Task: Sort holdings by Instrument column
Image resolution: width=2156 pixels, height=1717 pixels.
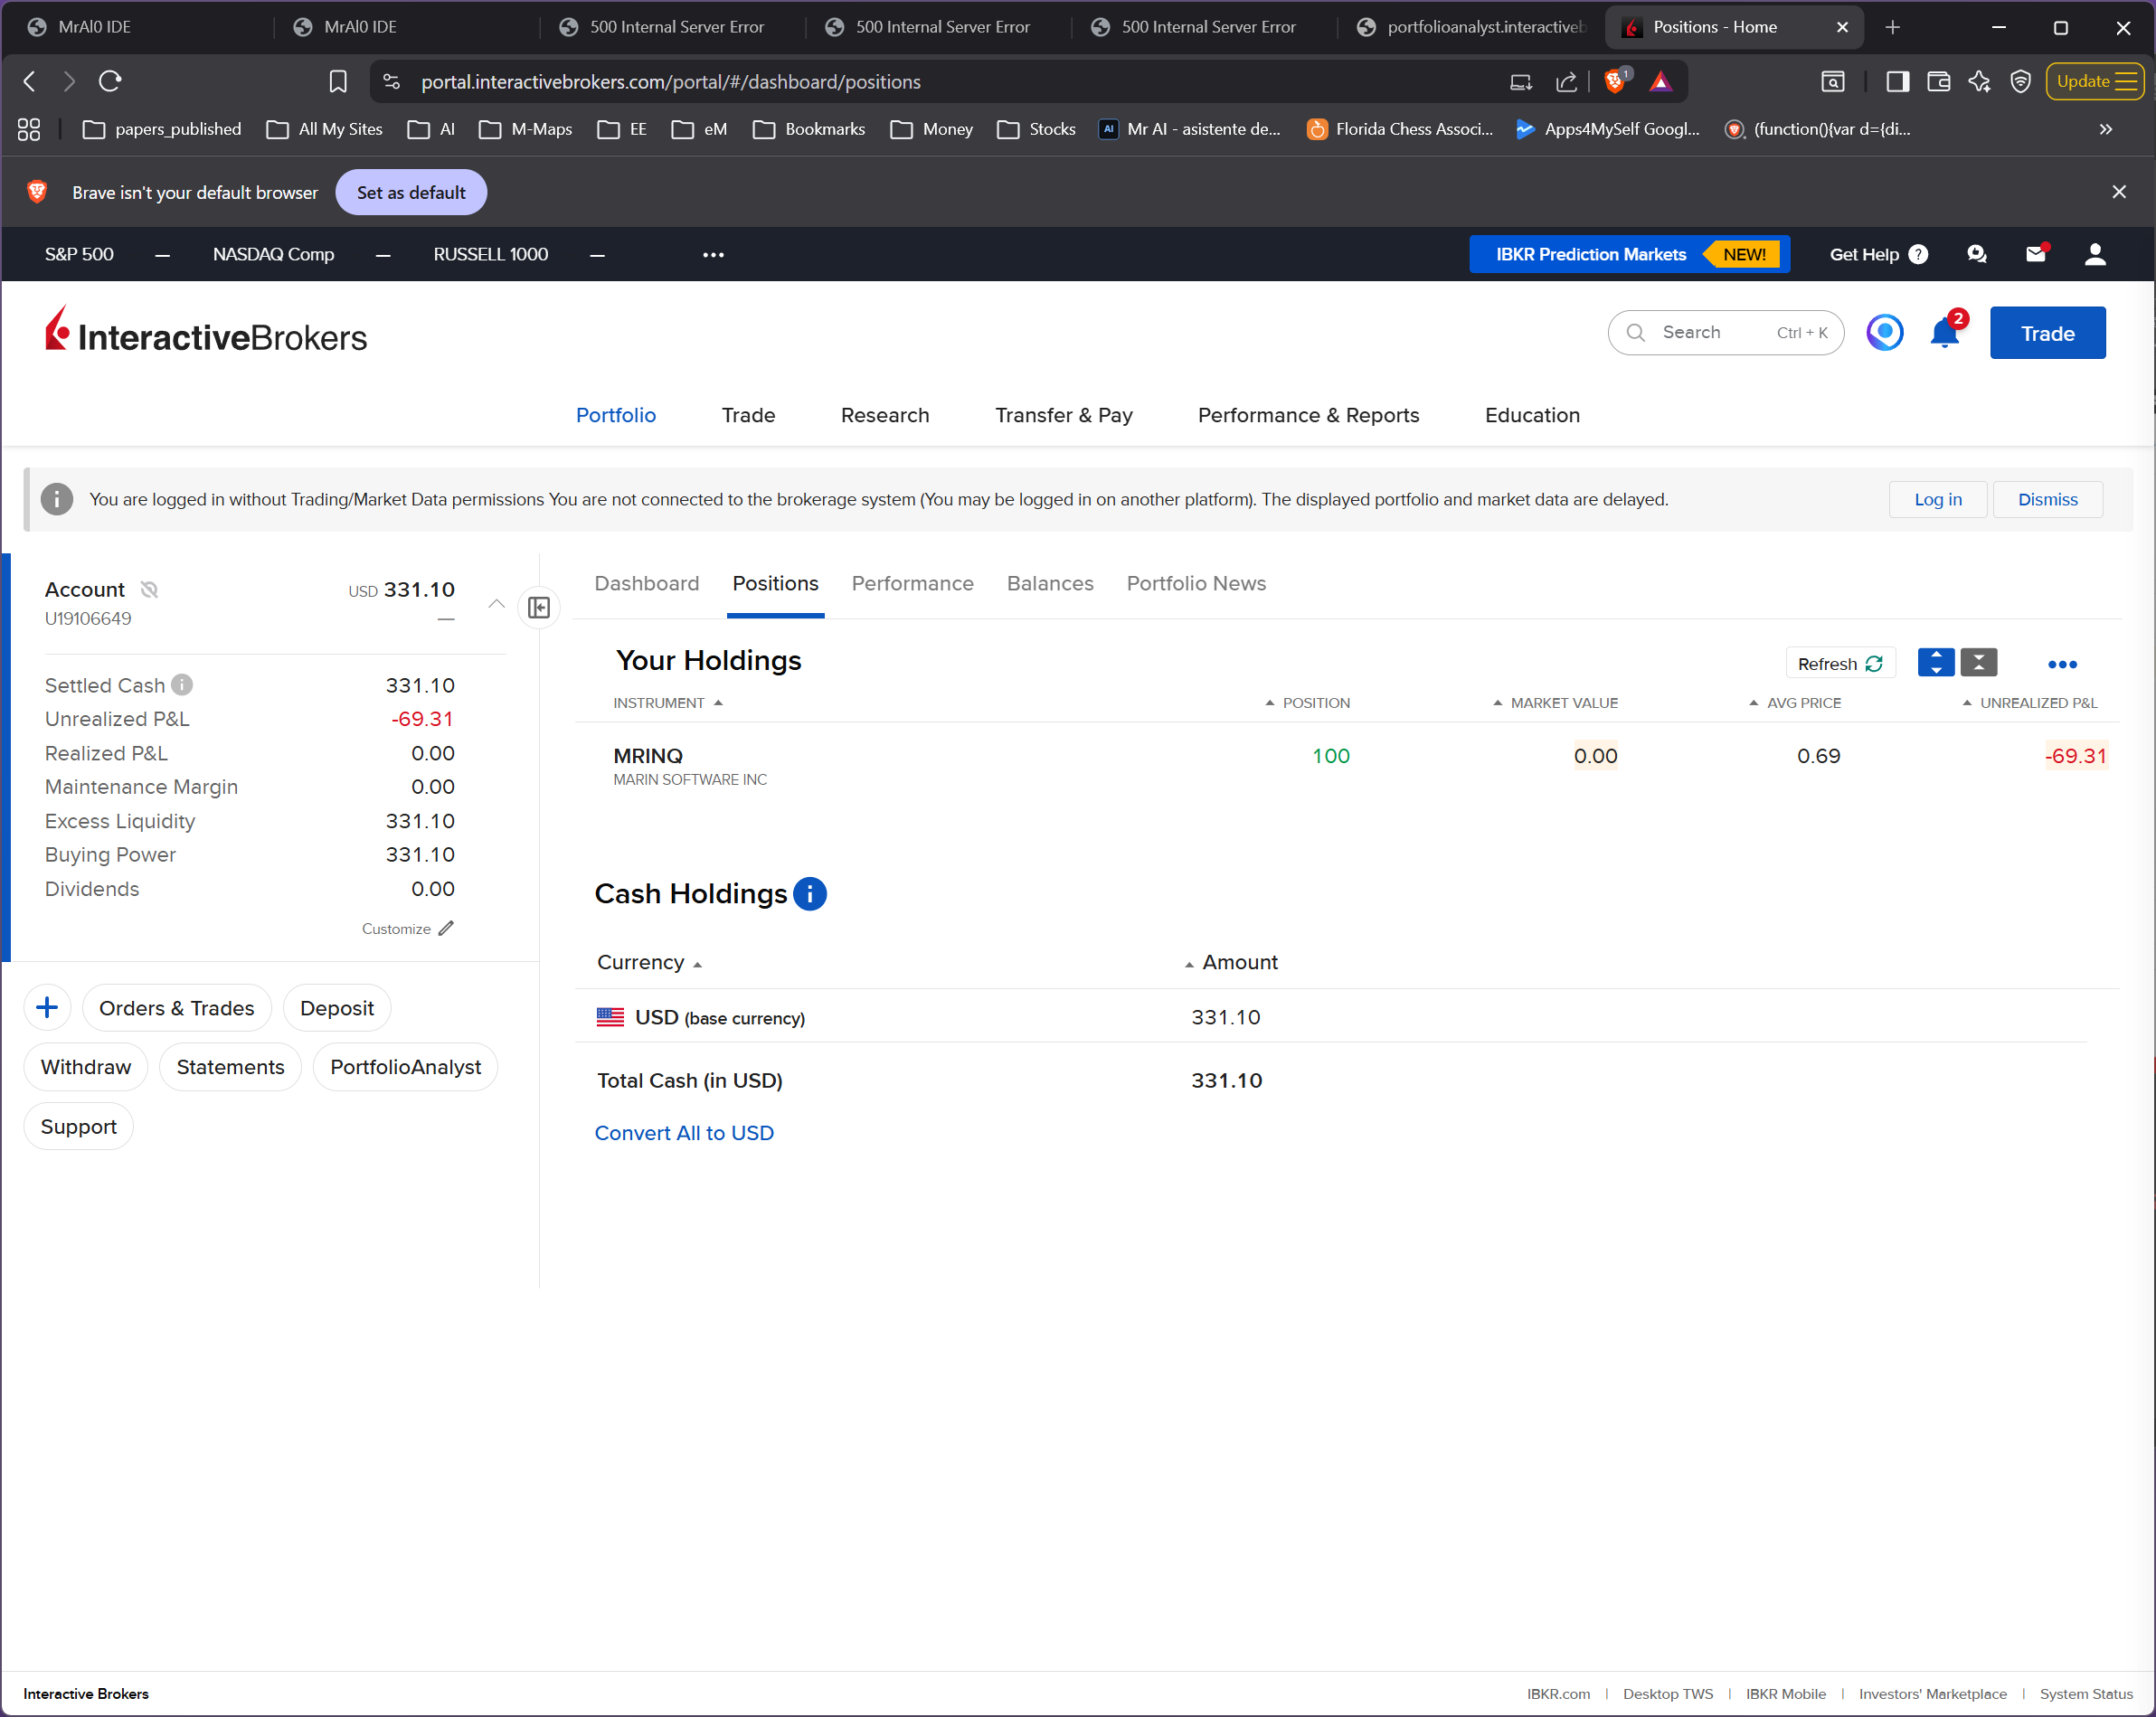Action: point(667,703)
